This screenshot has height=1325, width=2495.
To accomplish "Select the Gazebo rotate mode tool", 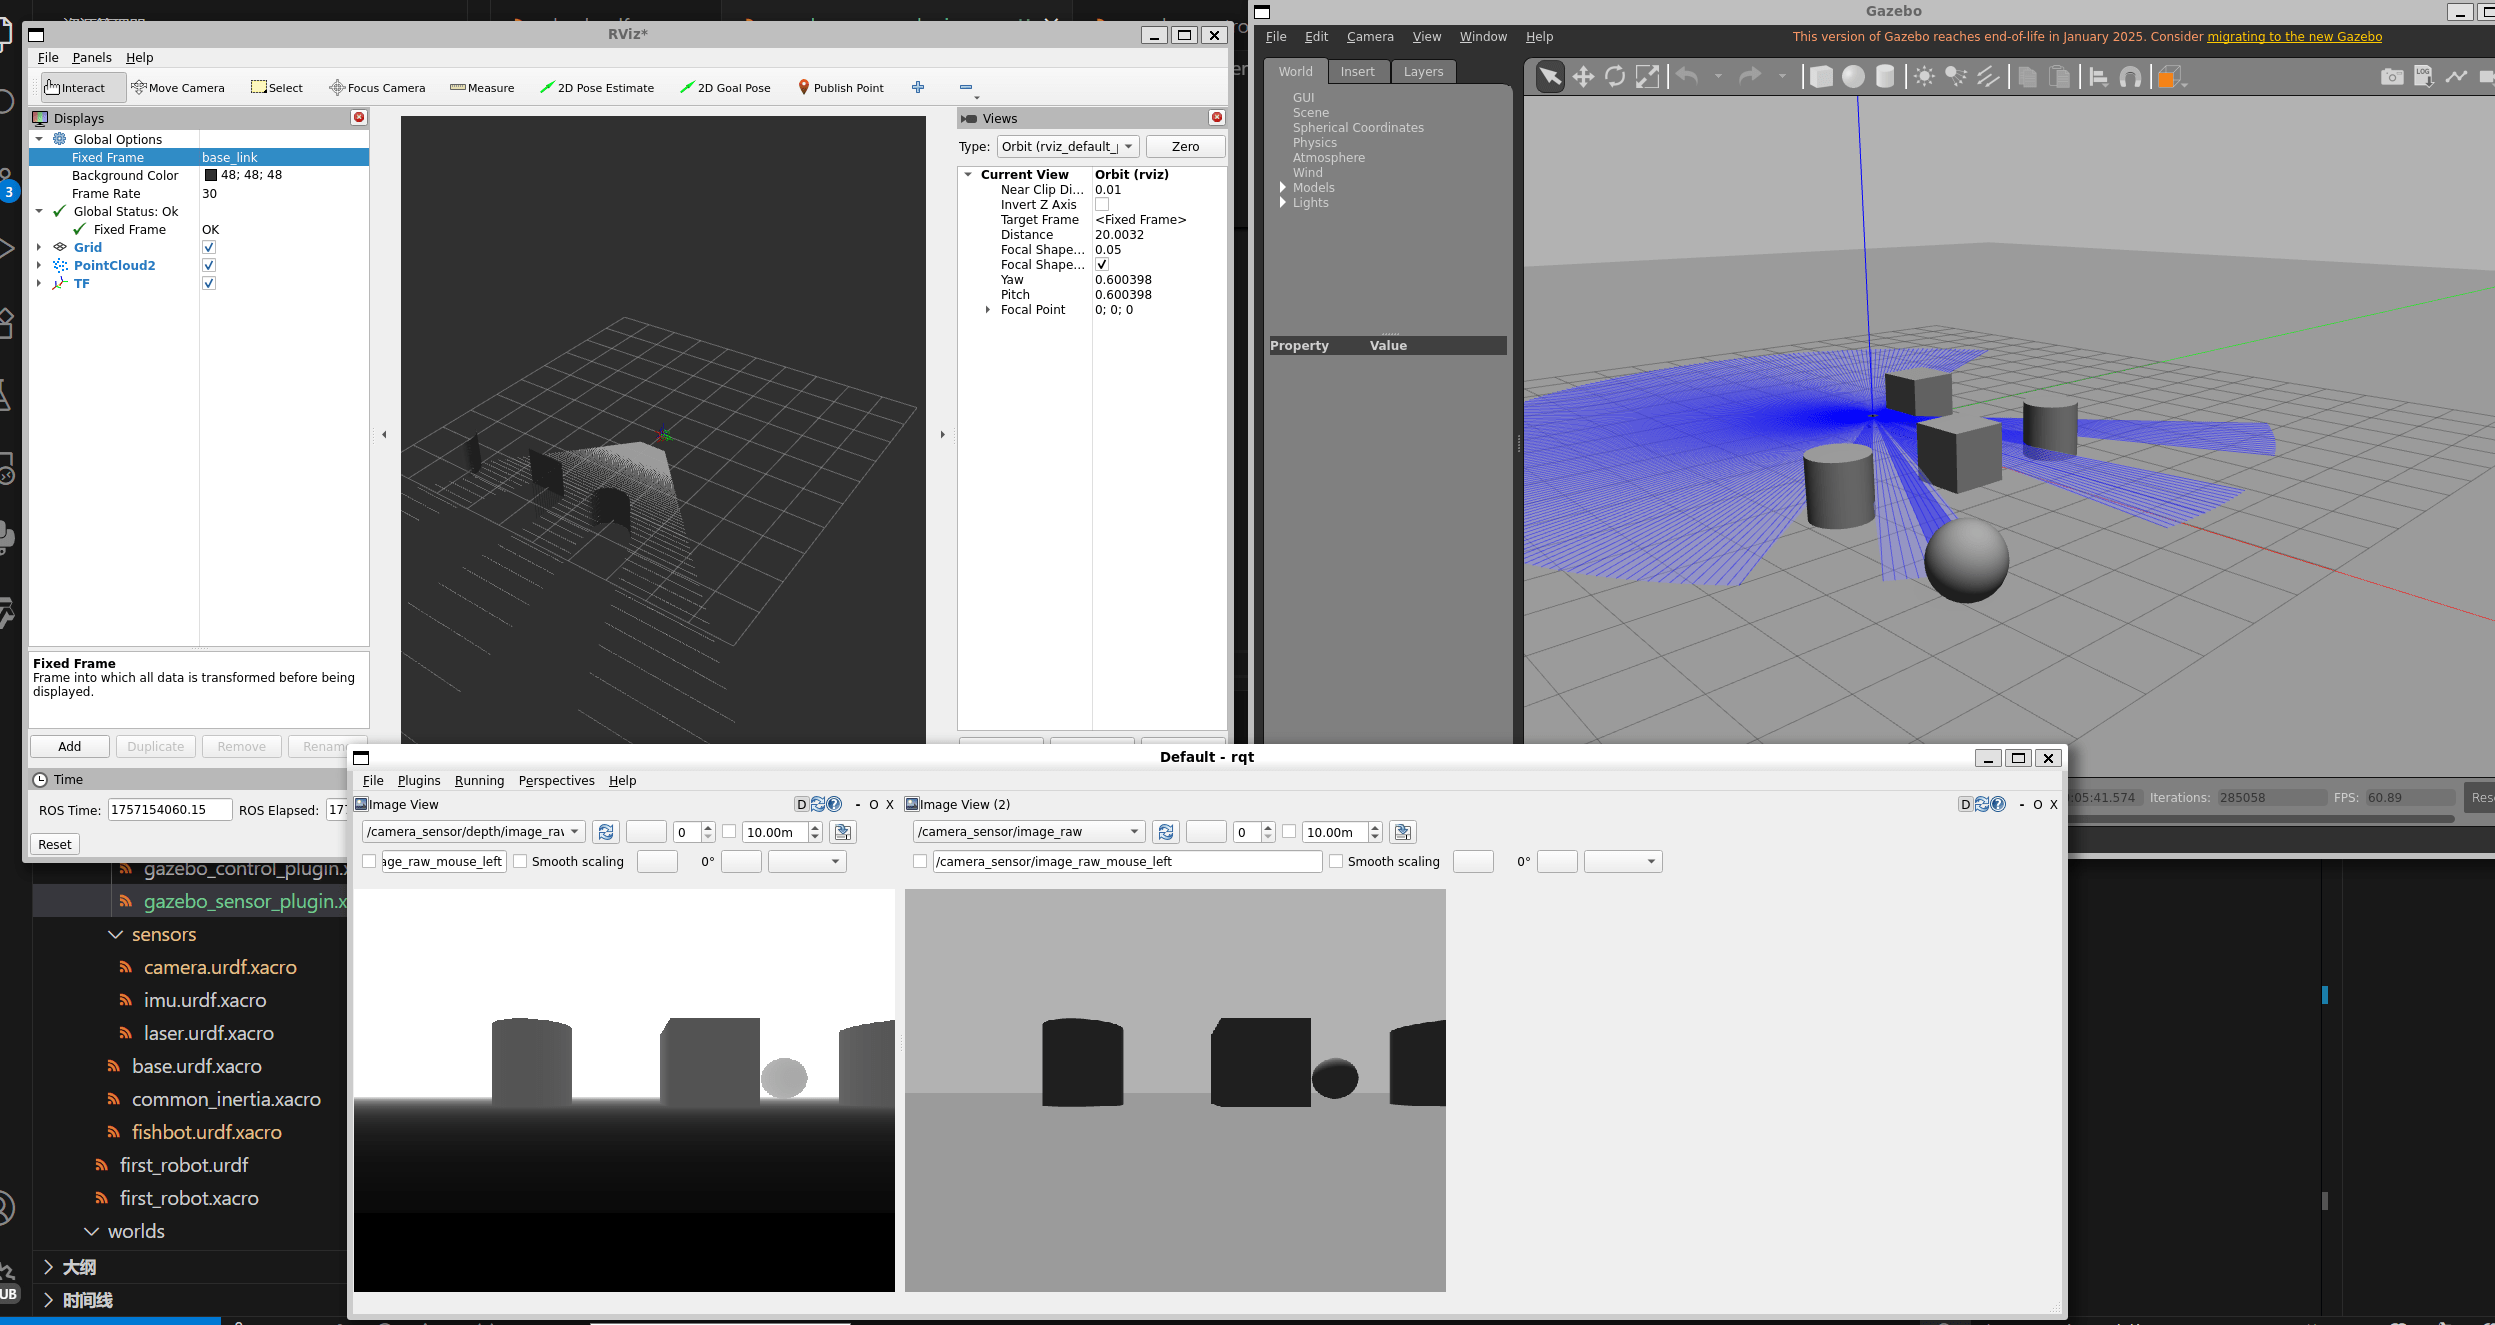I will (x=1614, y=77).
